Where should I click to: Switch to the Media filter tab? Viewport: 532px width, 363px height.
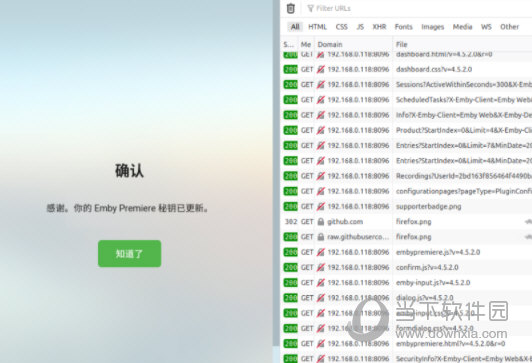pos(462,27)
